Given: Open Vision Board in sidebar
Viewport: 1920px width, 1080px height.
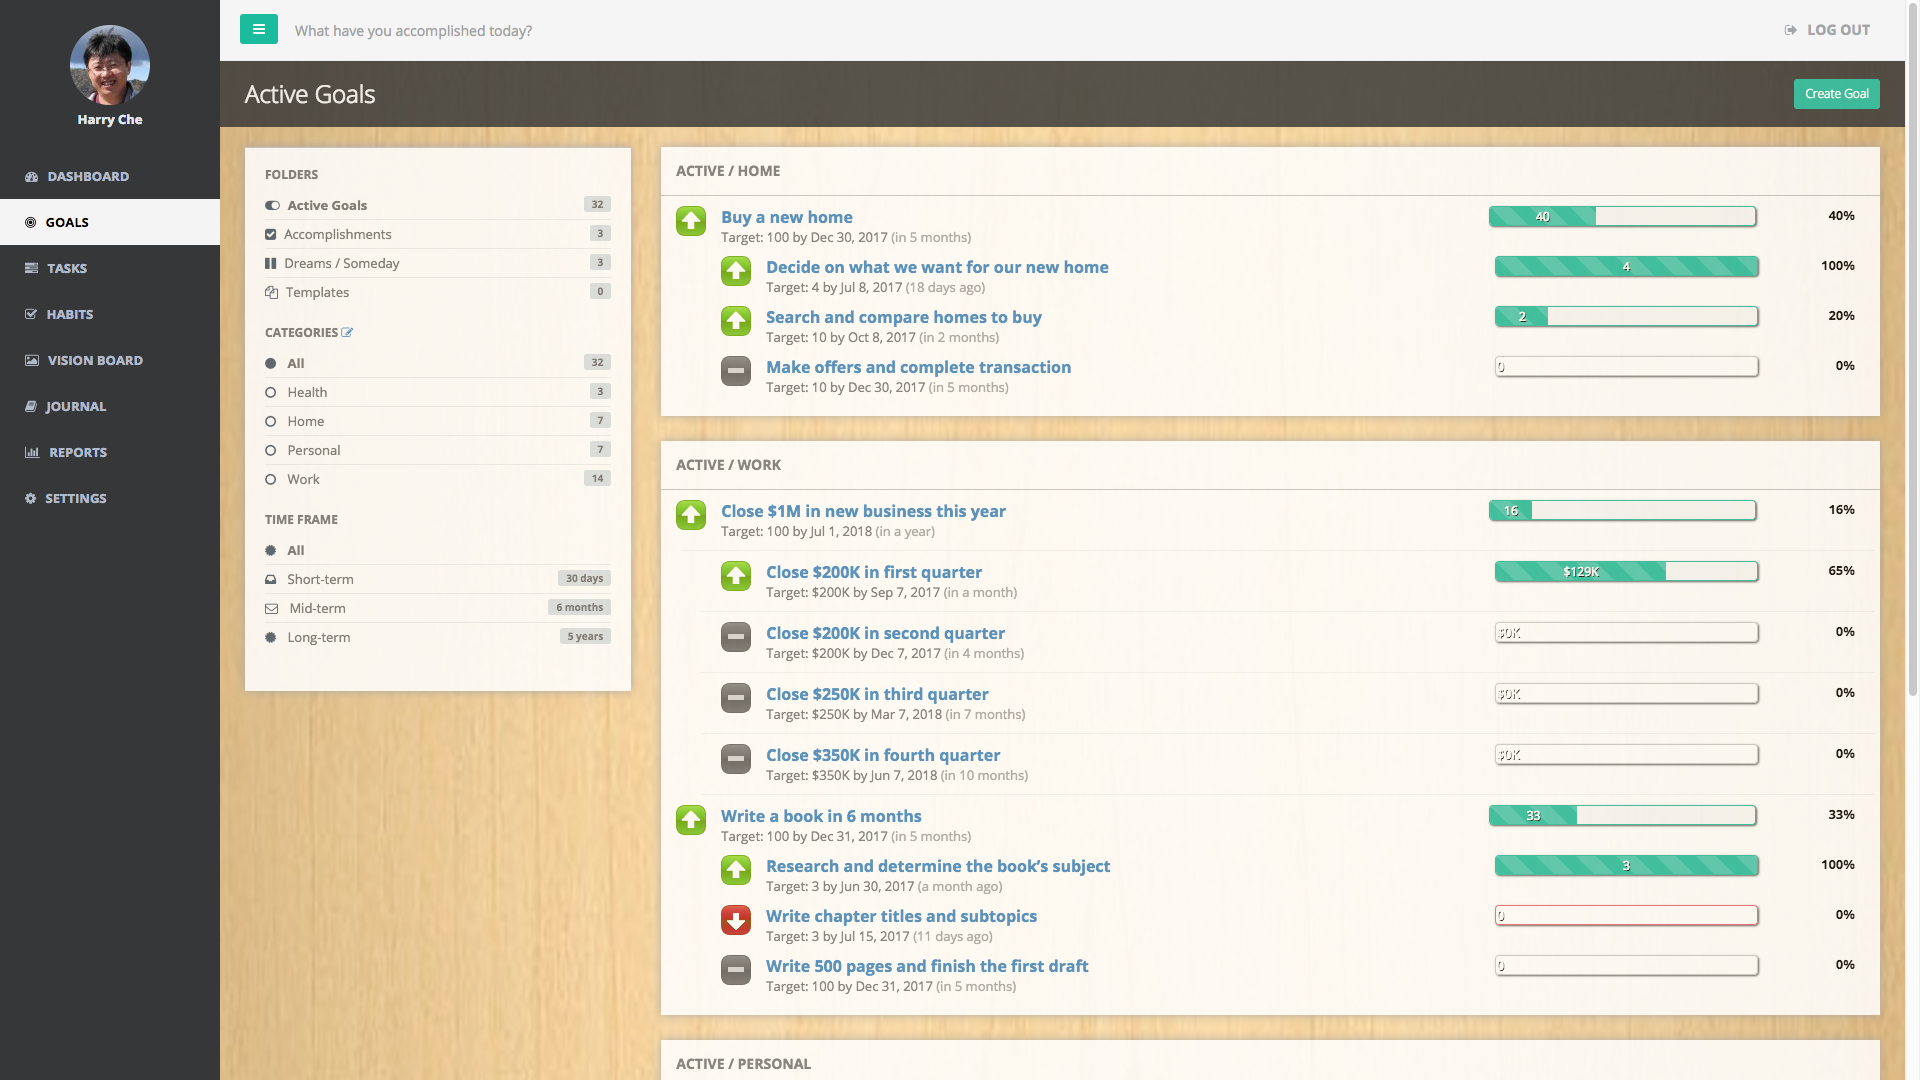Looking at the screenshot, I should (x=95, y=360).
